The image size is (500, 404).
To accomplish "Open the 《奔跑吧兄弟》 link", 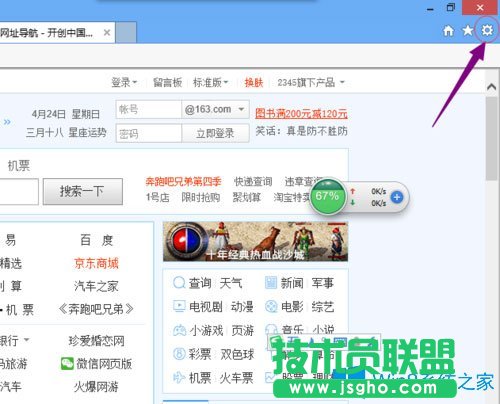I will coord(96,309).
